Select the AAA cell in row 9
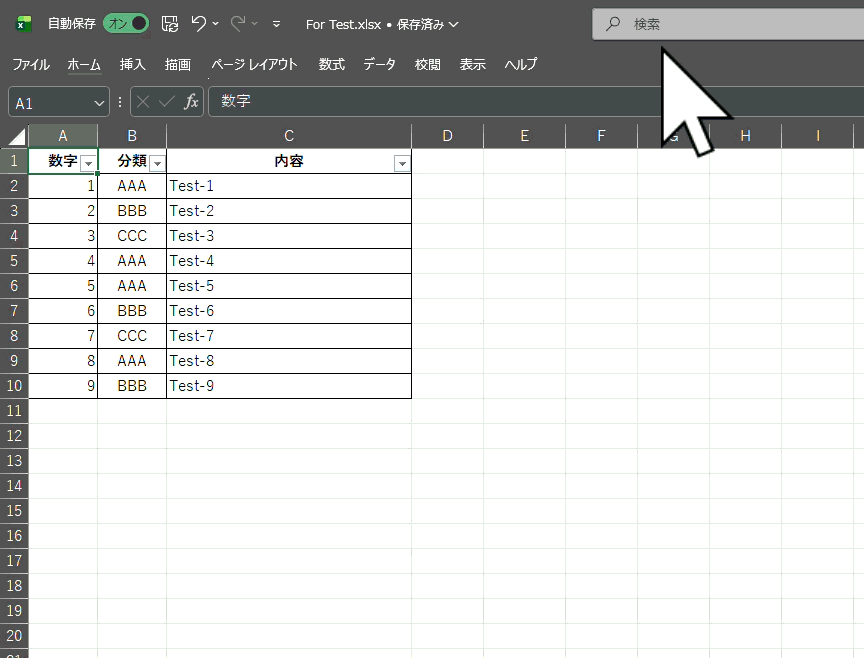 (132, 361)
